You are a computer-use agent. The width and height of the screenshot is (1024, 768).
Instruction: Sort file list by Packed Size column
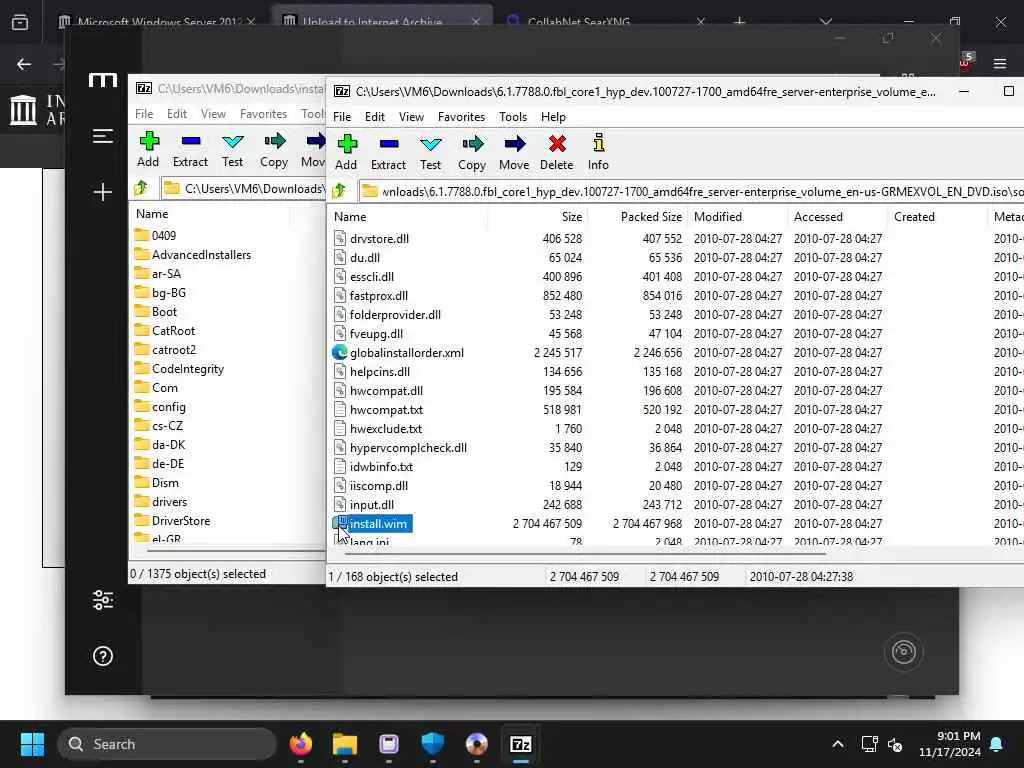[x=637, y=217]
